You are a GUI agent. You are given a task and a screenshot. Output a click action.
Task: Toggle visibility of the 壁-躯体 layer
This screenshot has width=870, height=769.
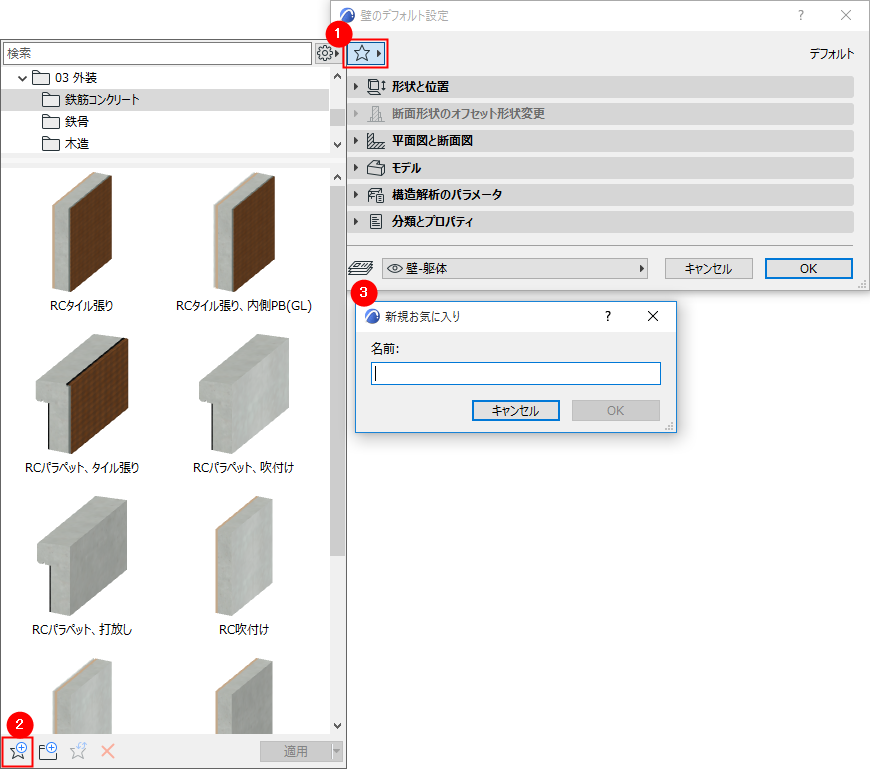coord(392,268)
